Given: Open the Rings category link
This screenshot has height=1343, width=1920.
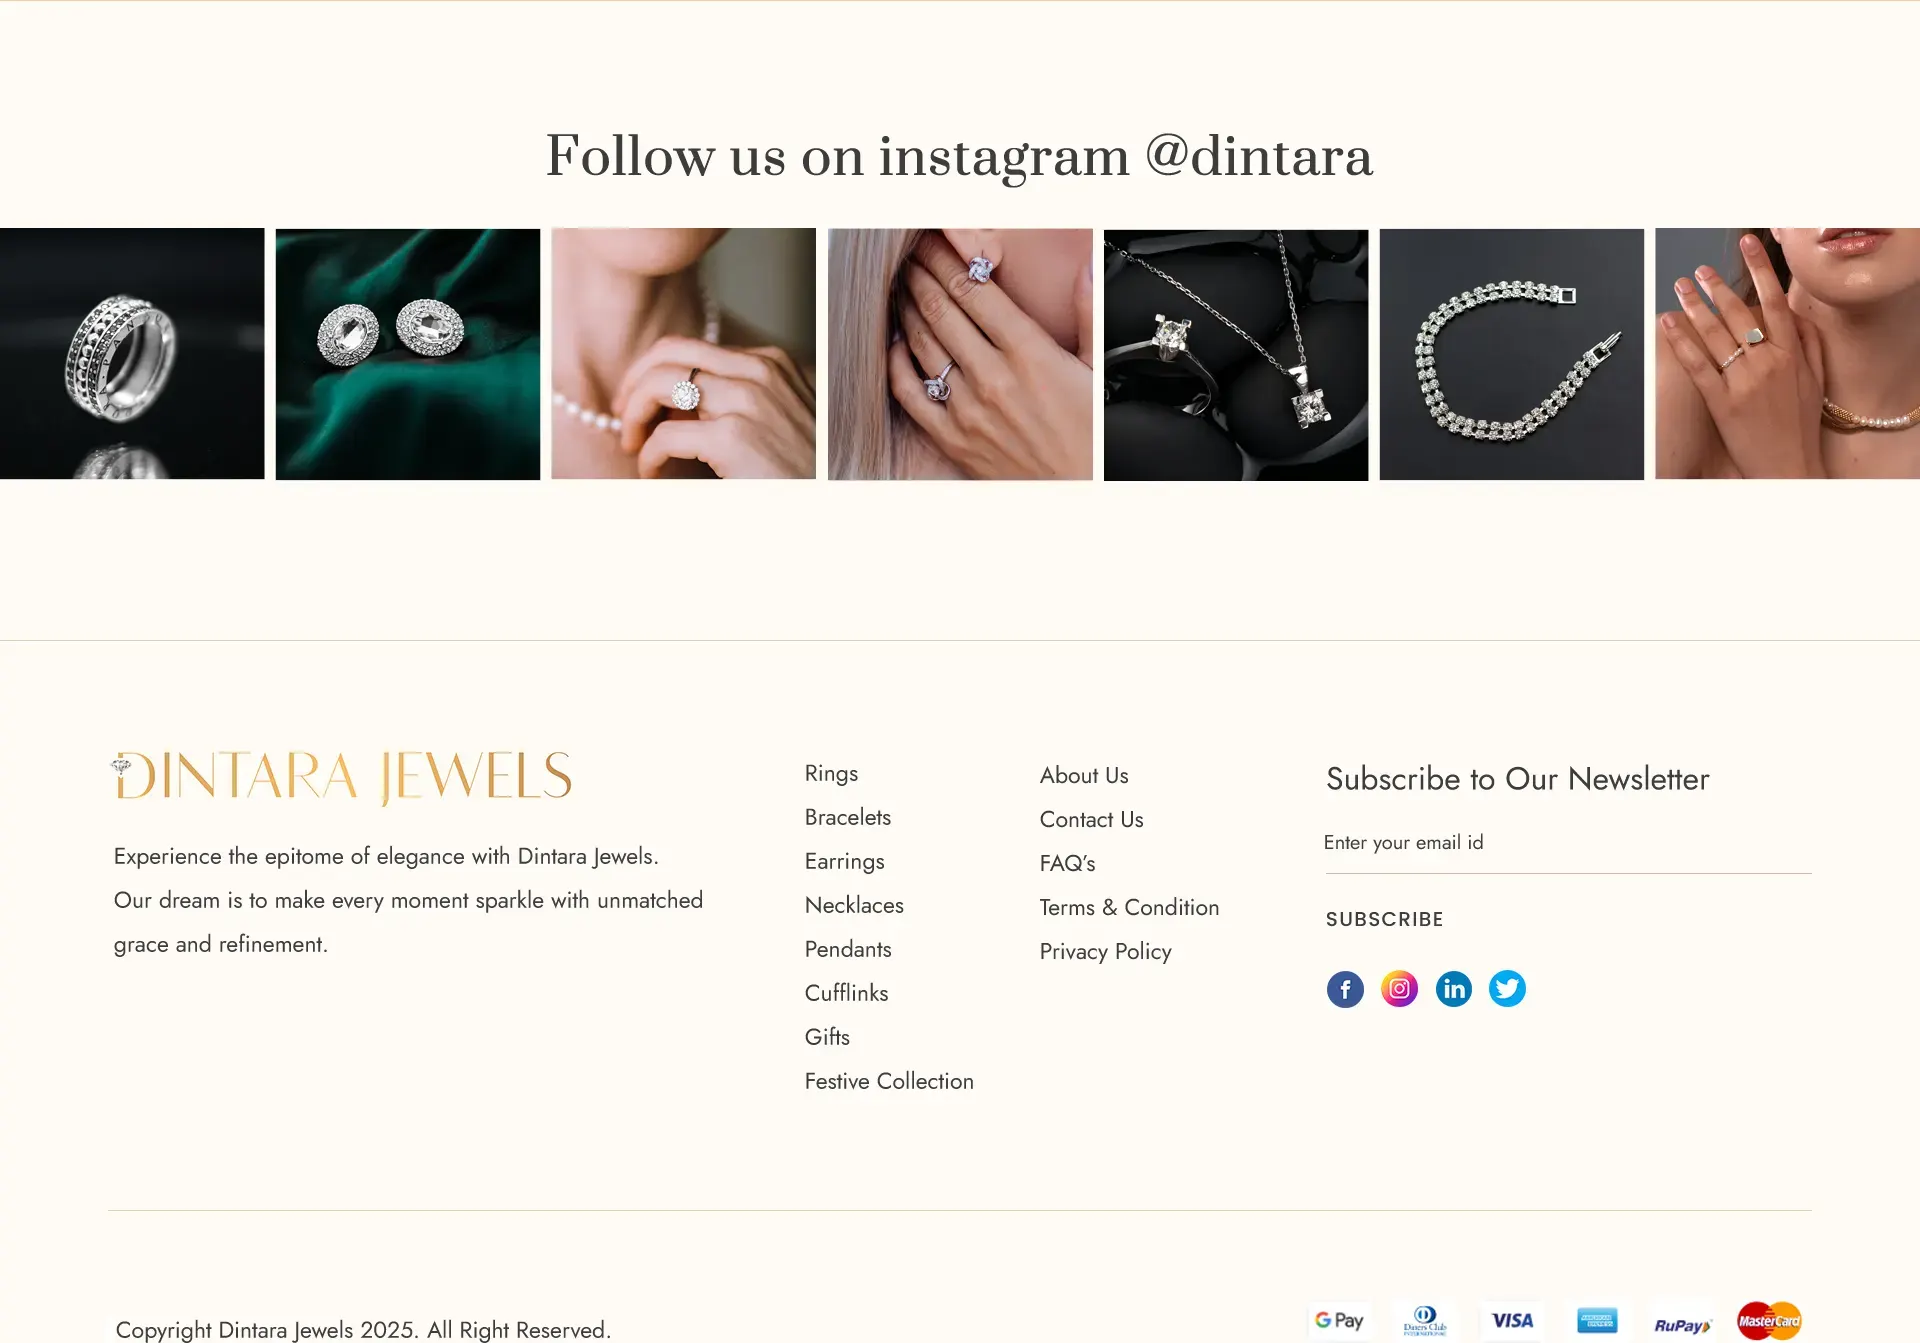Looking at the screenshot, I should pyautogui.click(x=831, y=773).
